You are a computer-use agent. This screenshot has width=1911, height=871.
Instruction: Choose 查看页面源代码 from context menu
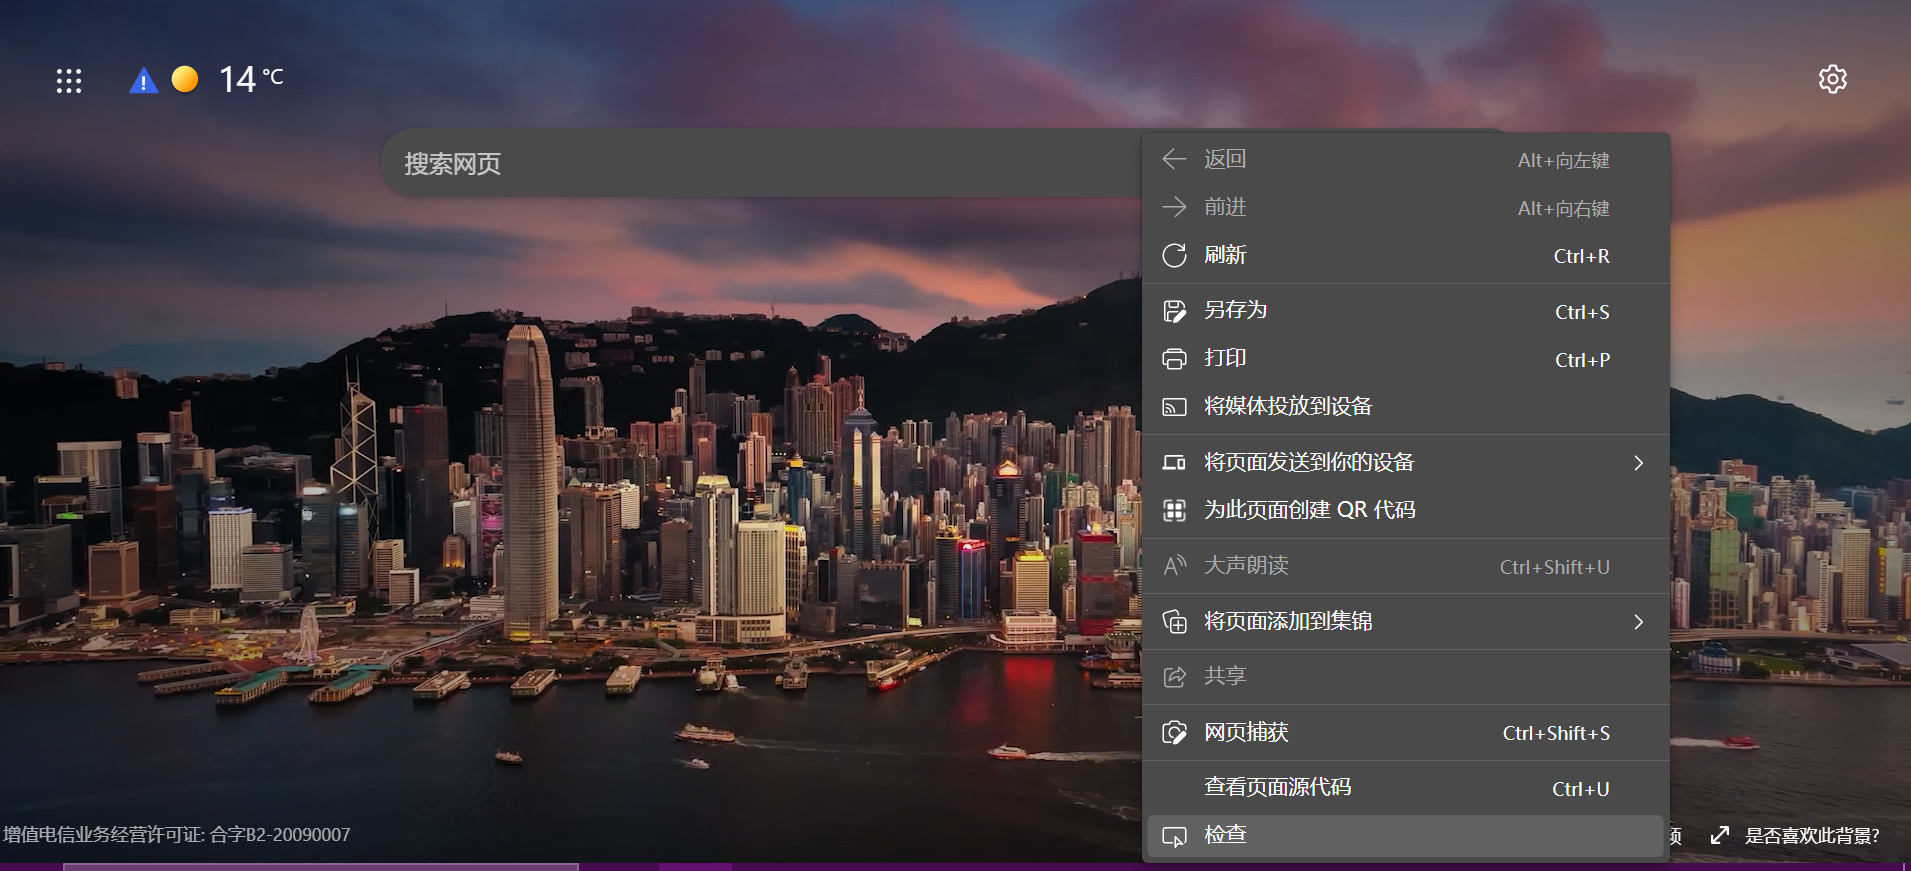pos(1277,788)
